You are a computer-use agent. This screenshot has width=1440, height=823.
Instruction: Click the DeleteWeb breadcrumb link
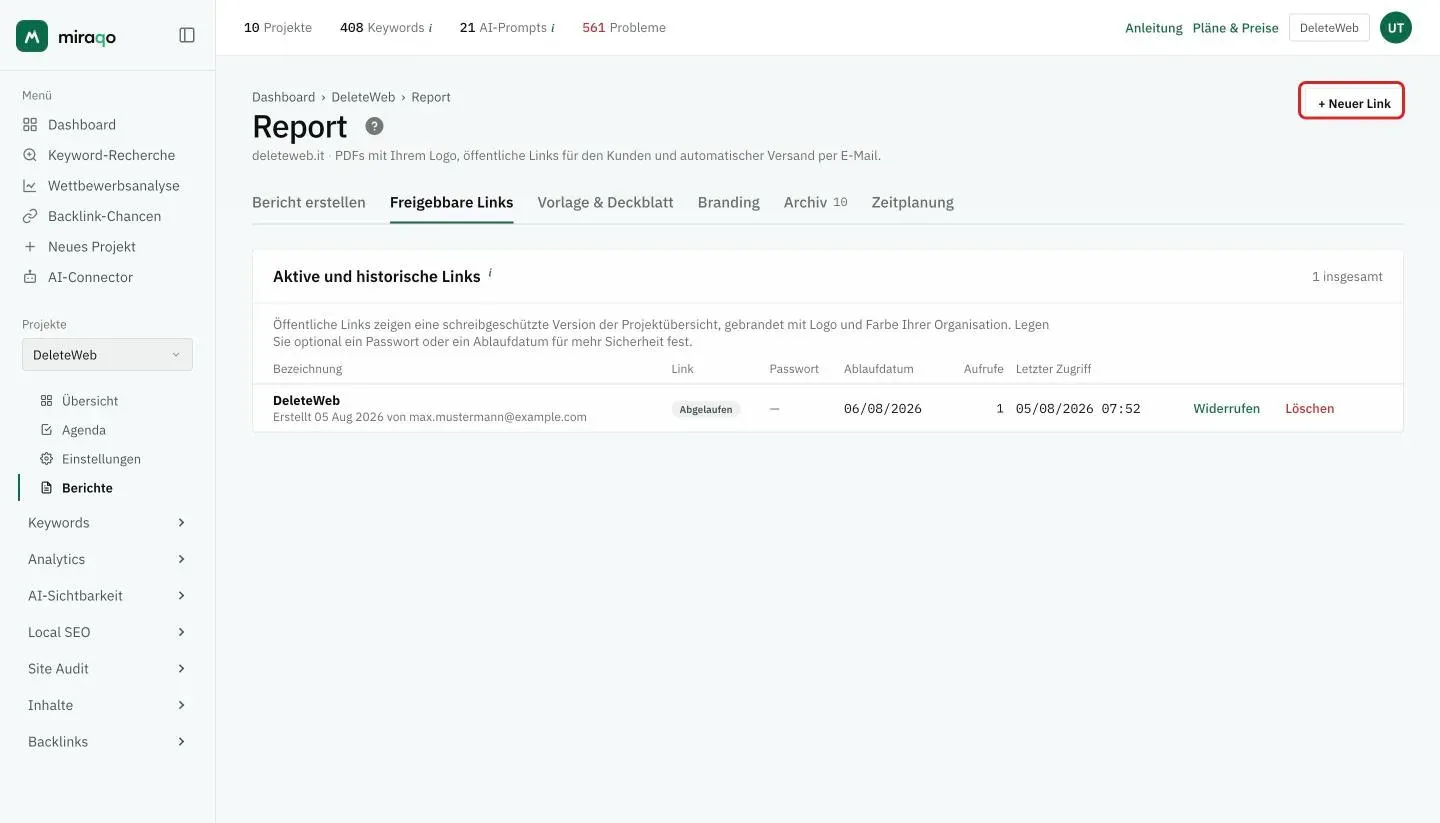pyautogui.click(x=364, y=97)
